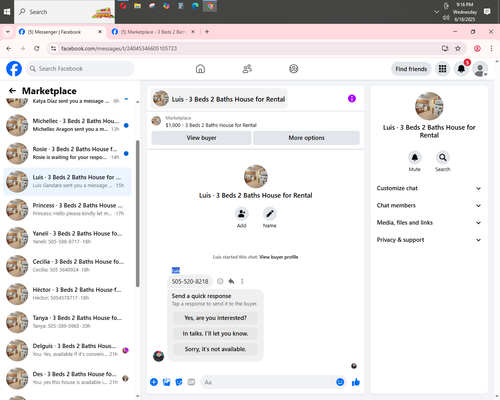Open File Explorer from the taskbar
Screen dimensions: 500x400
coord(137,6)
